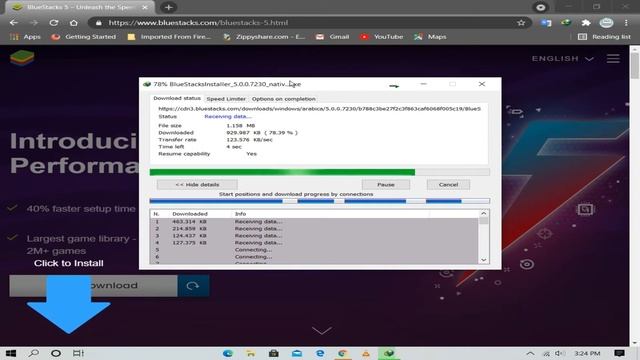Open the website hamburger menu
Viewport: 640px width, 360px height.
click(613, 58)
